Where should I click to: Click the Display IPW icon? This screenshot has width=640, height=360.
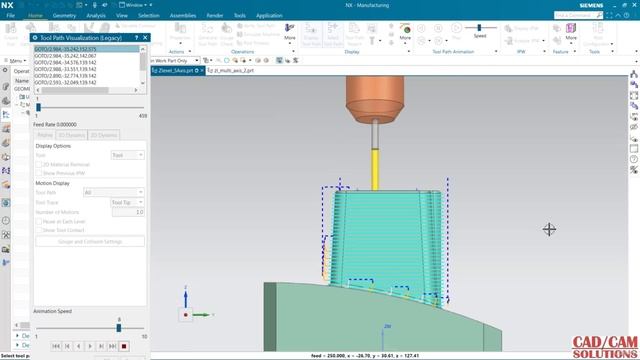point(522,28)
